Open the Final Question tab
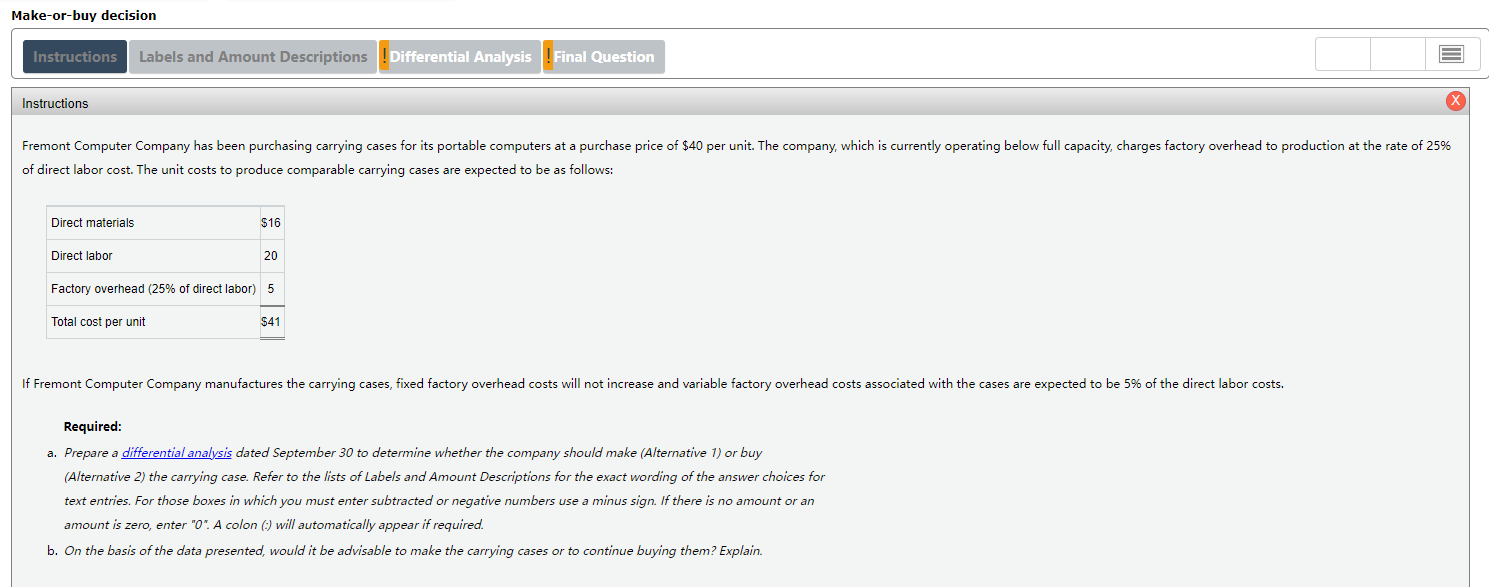This screenshot has width=1489, height=587. (x=605, y=56)
